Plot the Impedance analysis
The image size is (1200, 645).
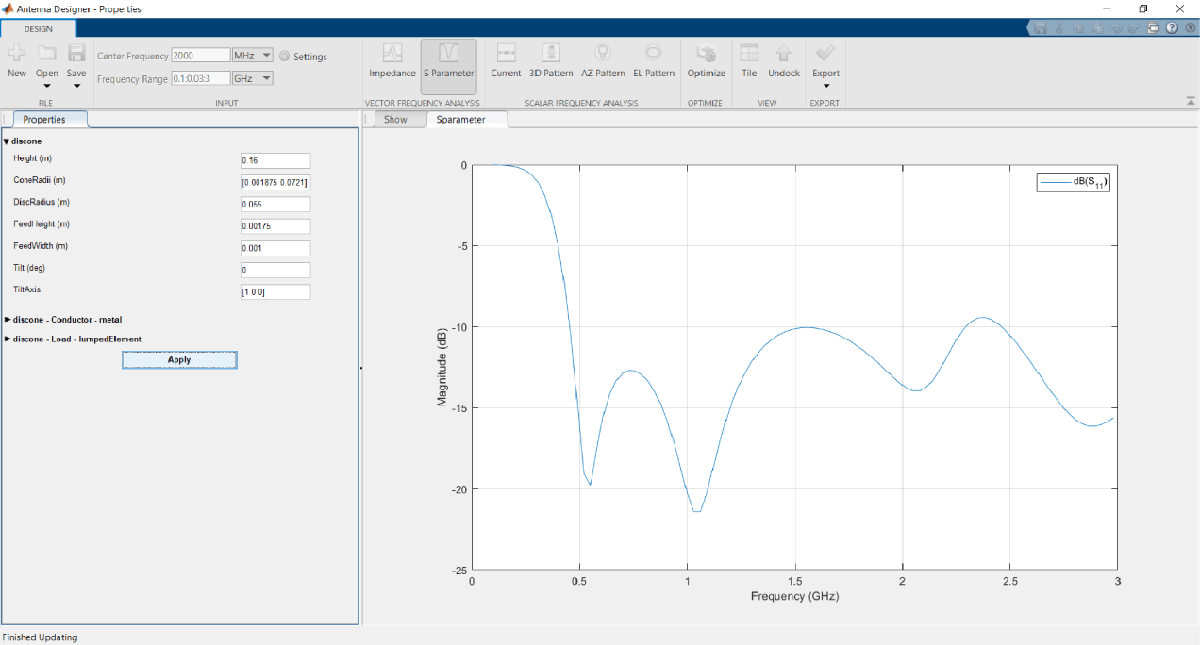click(x=392, y=60)
